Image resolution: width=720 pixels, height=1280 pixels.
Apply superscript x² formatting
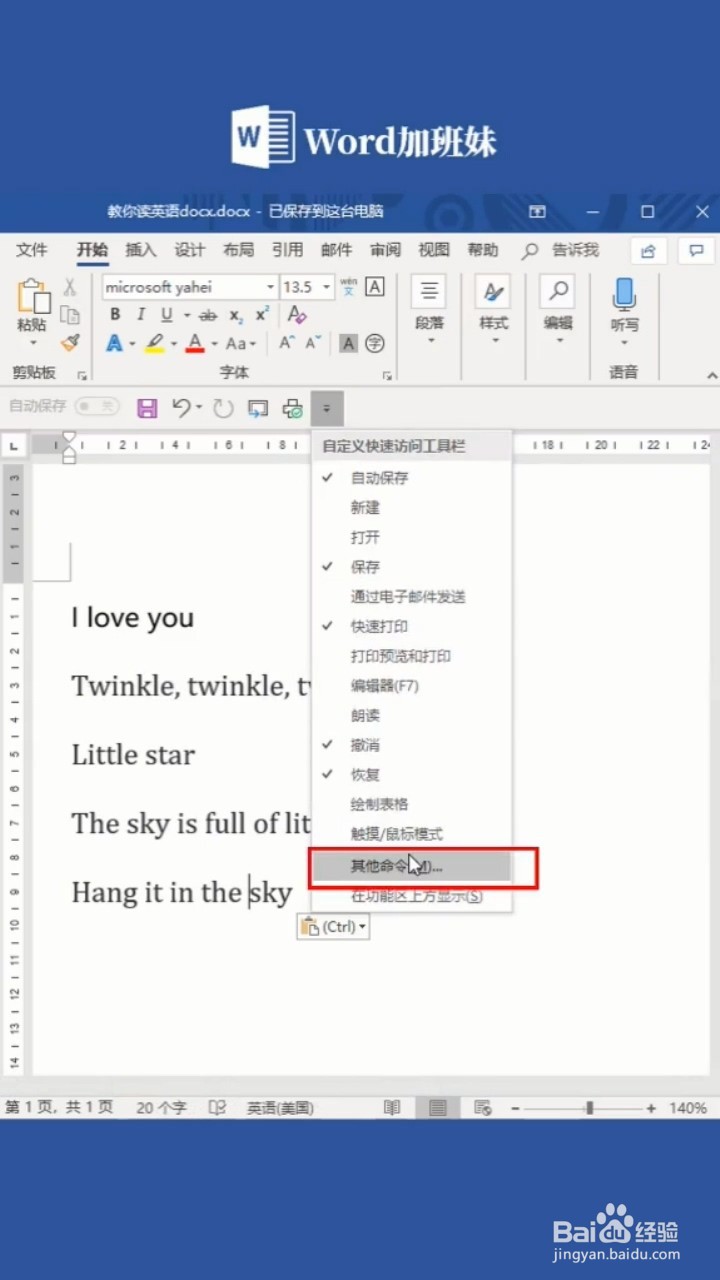tap(262, 315)
